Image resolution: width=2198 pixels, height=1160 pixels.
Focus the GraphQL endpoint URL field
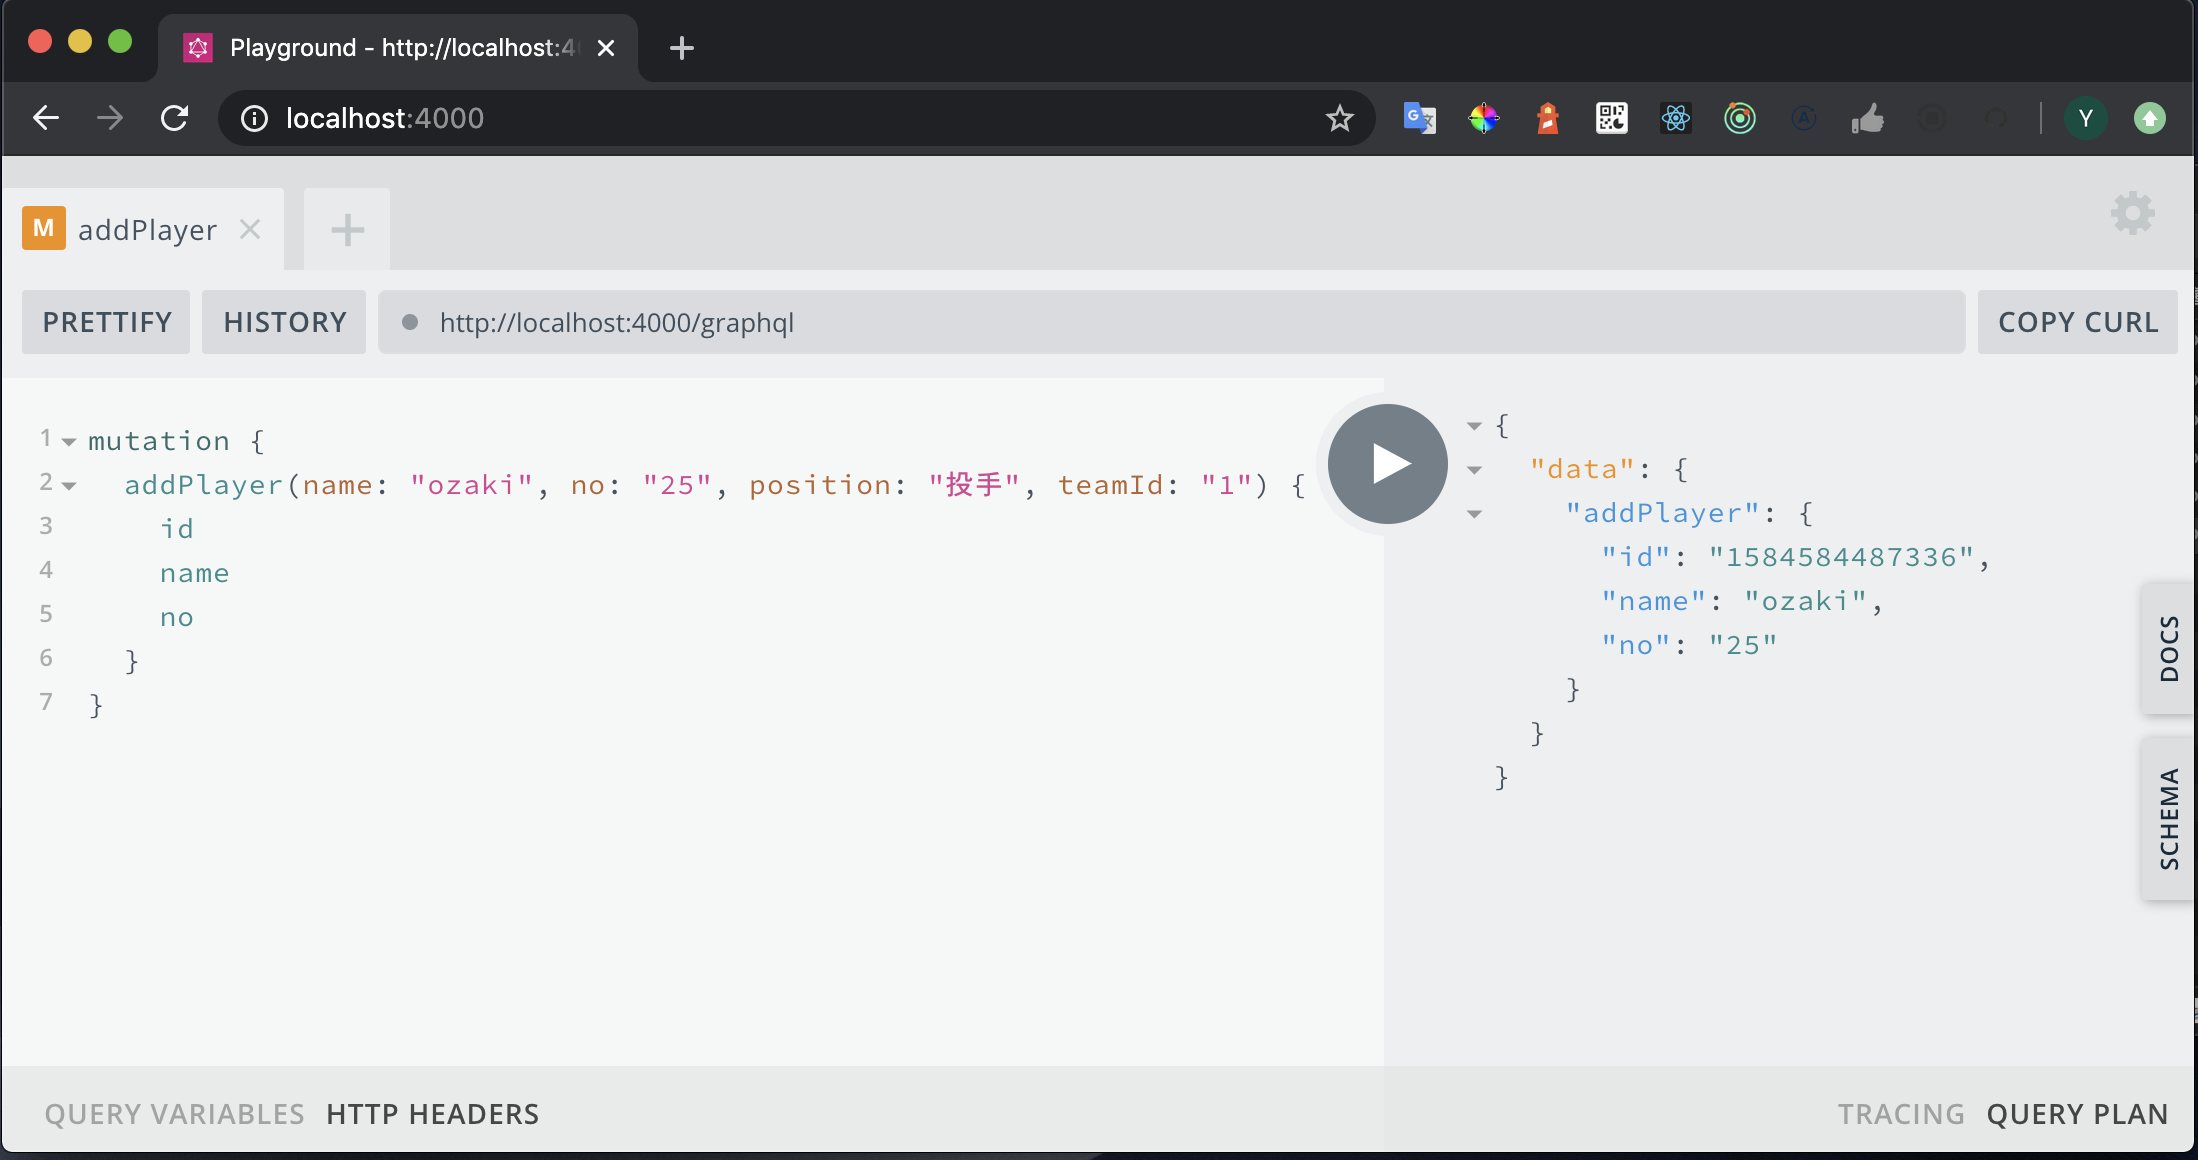1171,322
